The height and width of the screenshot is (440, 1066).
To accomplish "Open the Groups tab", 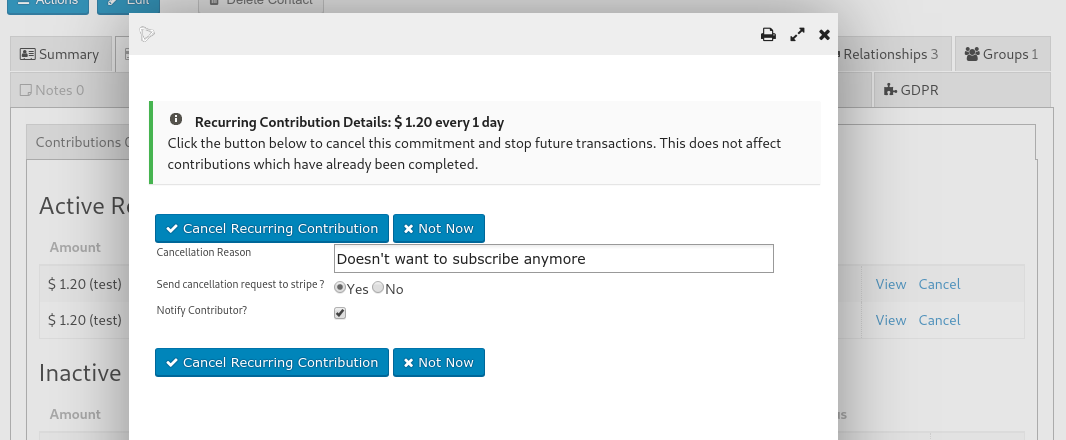I will 1001,54.
